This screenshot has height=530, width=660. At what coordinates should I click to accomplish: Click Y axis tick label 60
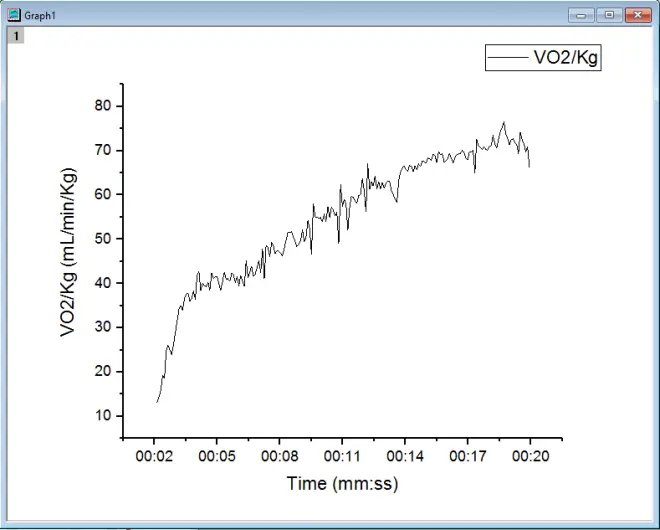click(103, 194)
